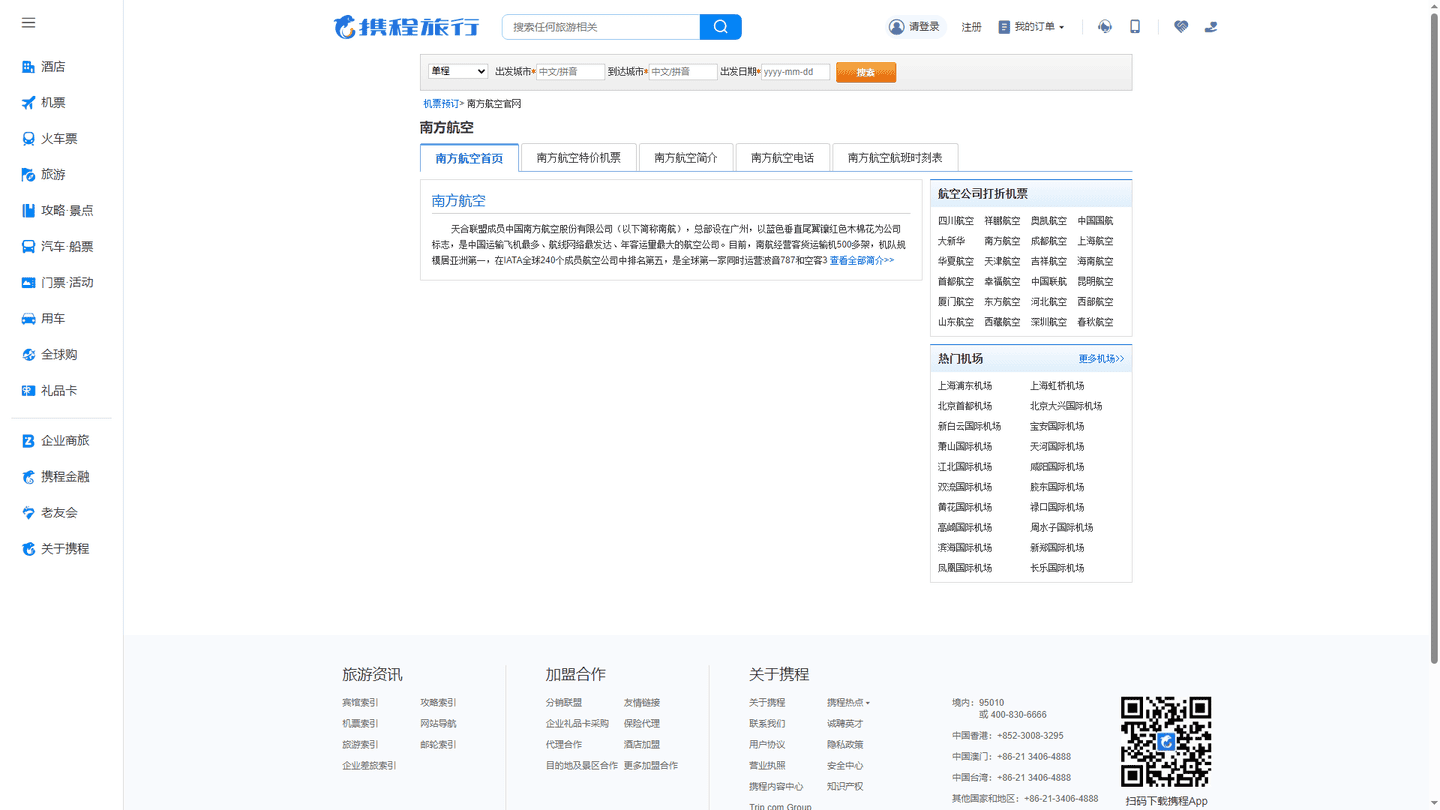Click the mobile phone app icon
Image resolution: width=1440 pixels, height=810 pixels.
pos(1135,27)
